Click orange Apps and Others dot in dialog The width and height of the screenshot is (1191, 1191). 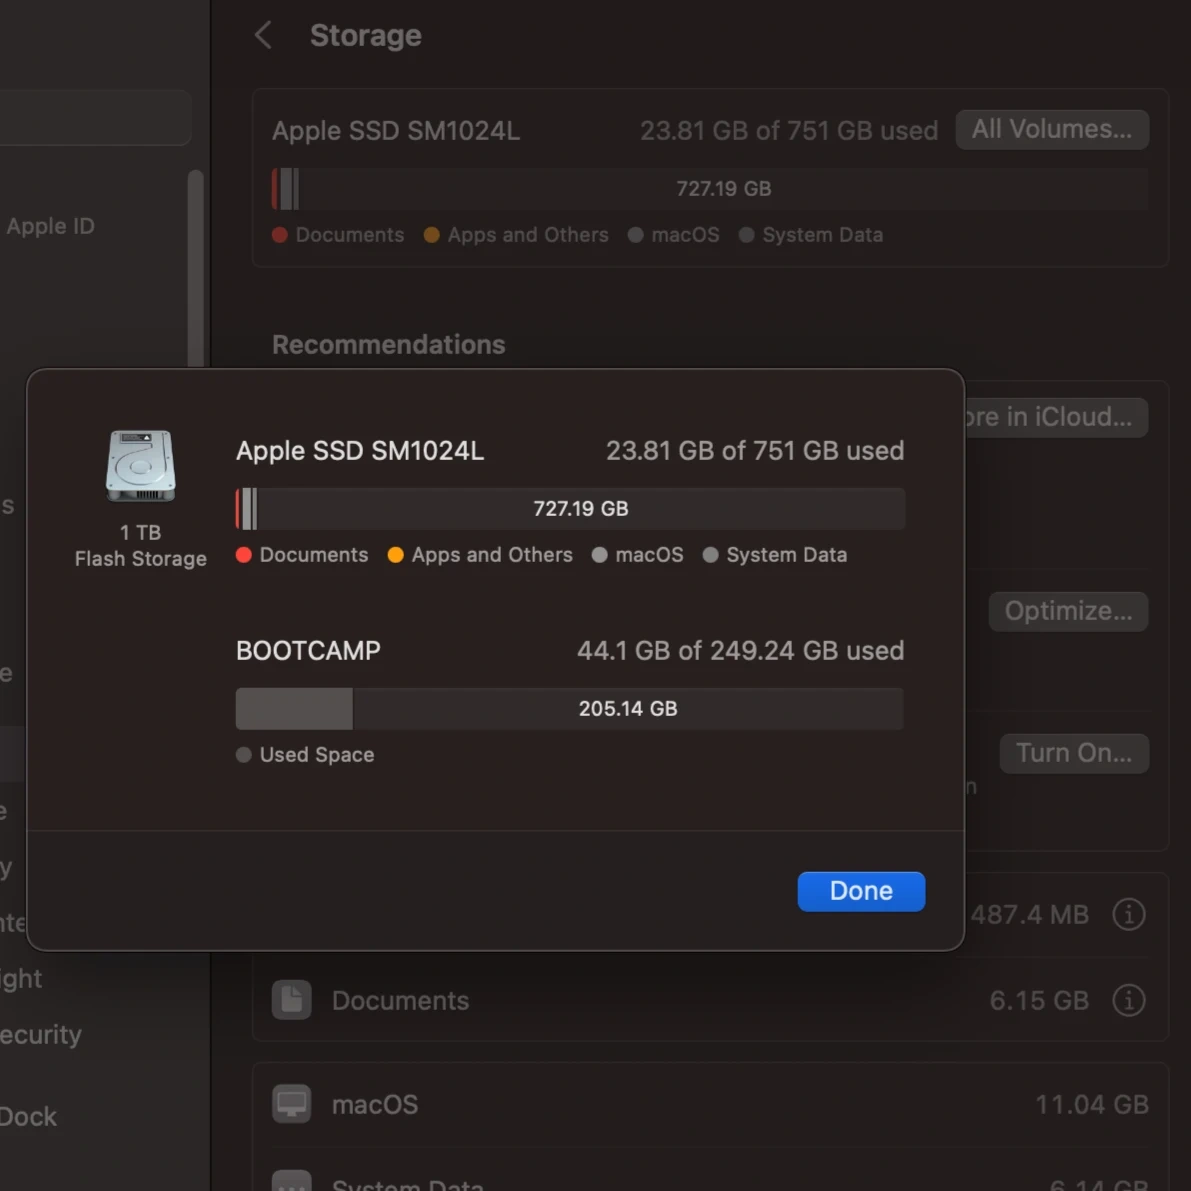(396, 555)
